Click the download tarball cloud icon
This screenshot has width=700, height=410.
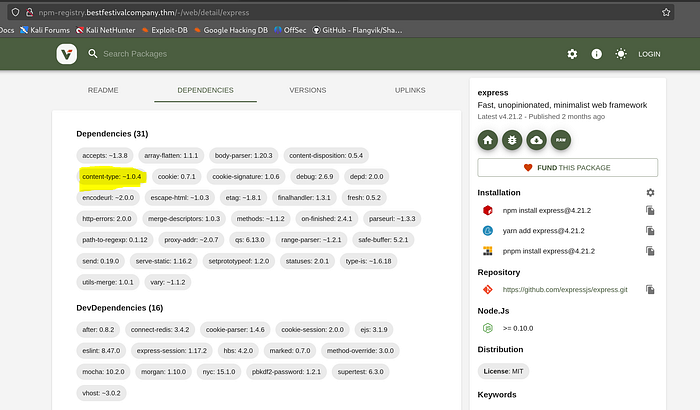click(x=536, y=140)
